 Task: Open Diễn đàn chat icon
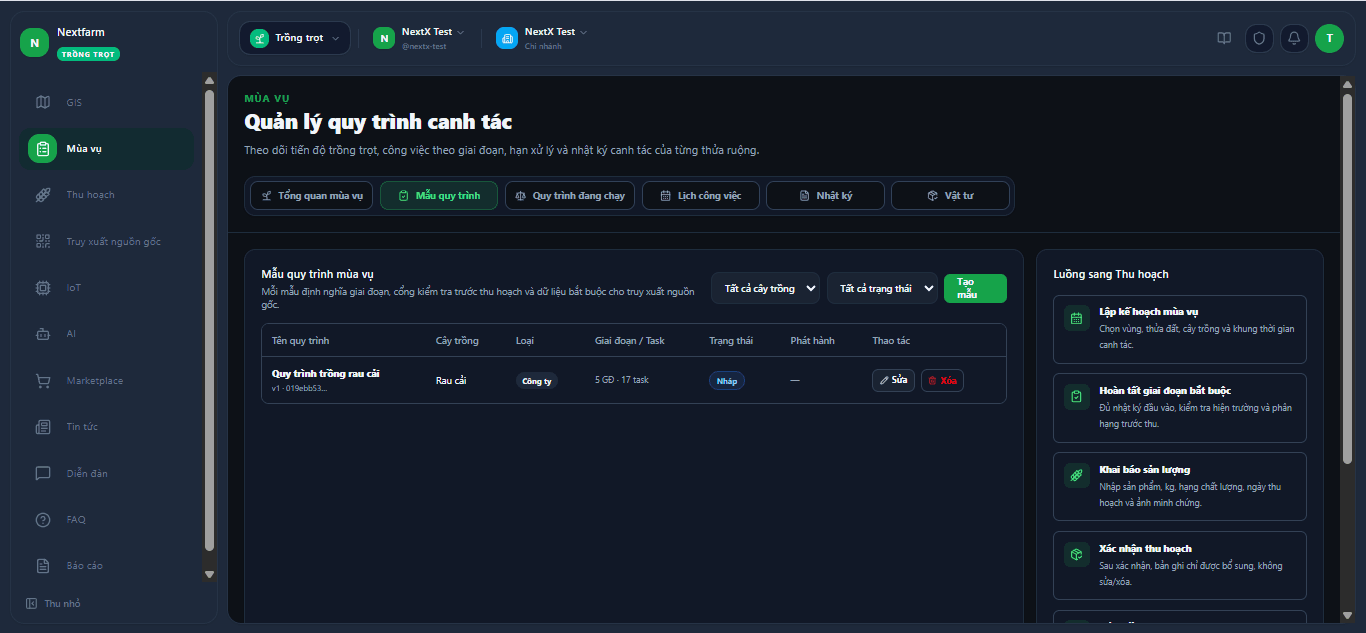pos(43,473)
